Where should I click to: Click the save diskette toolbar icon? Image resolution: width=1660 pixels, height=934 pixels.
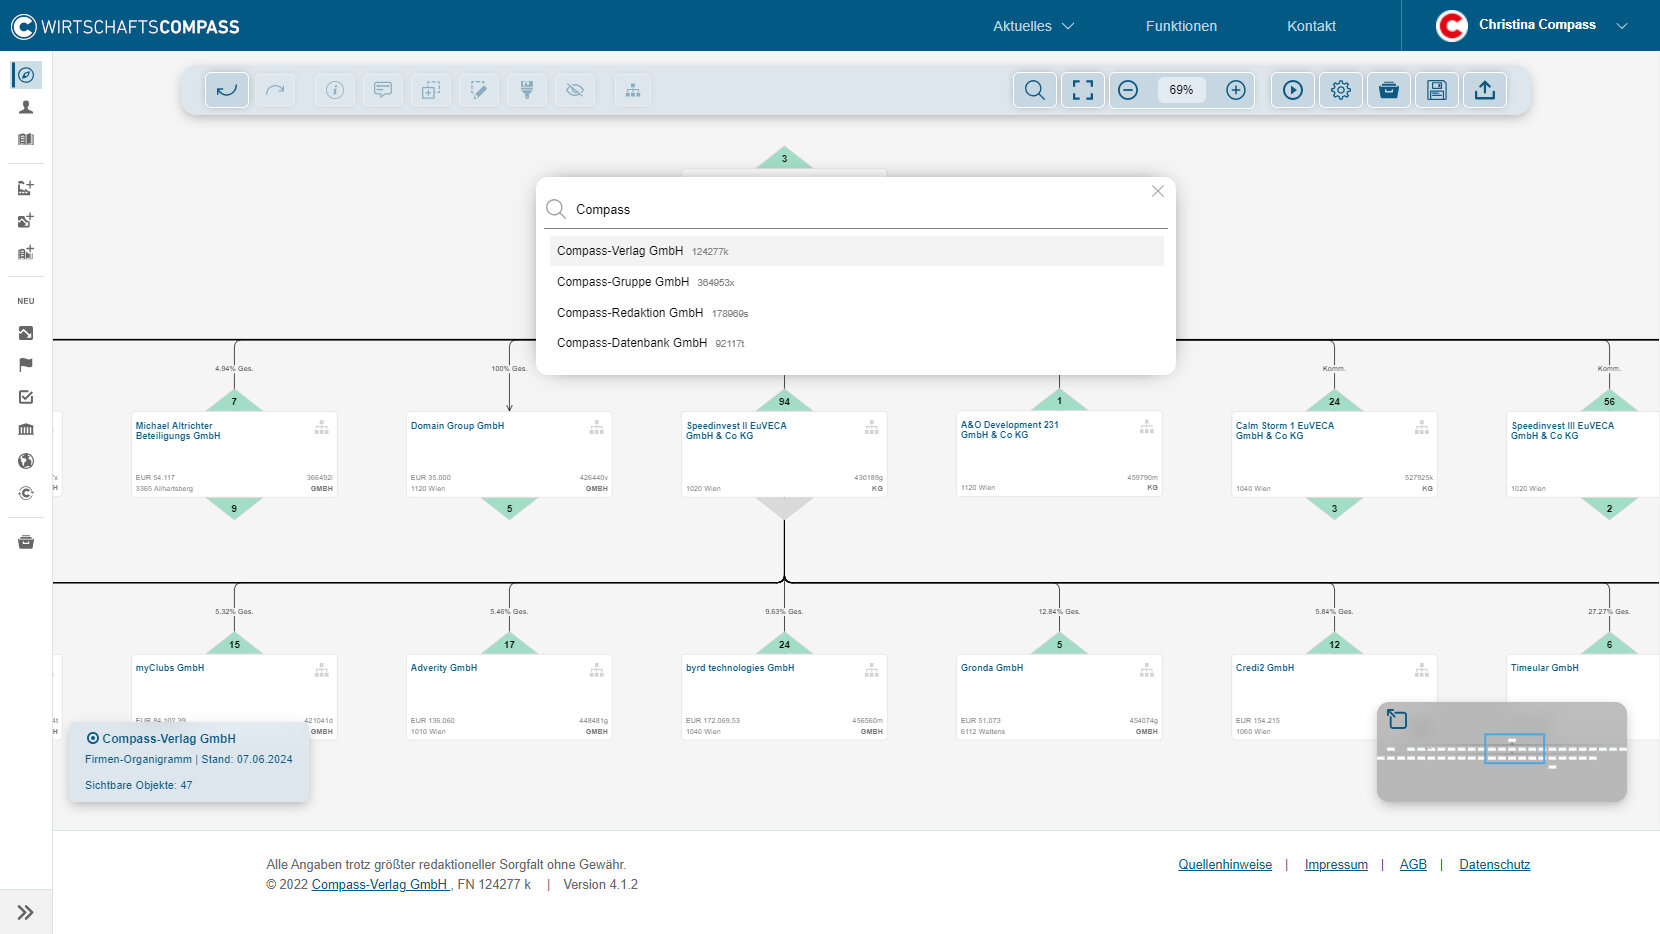pyautogui.click(x=1437, y=90)
